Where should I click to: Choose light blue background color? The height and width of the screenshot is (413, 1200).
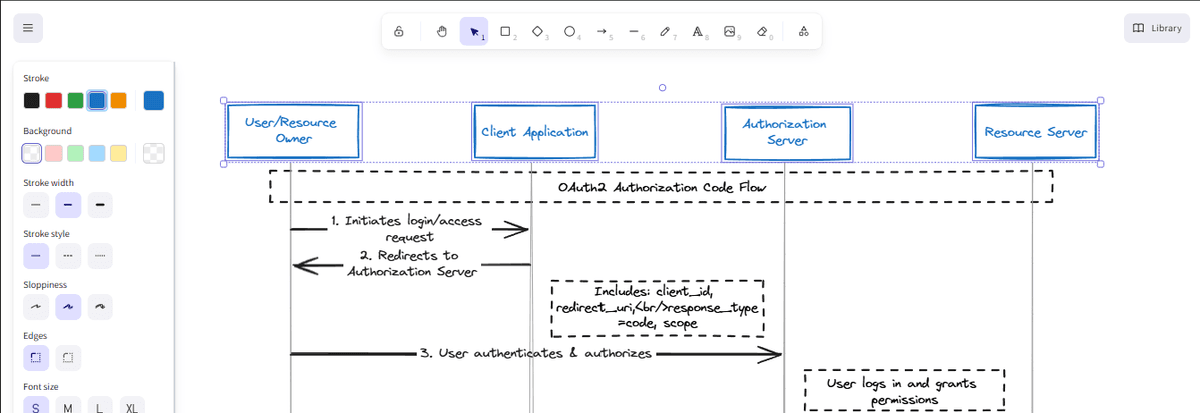(96, 153)
